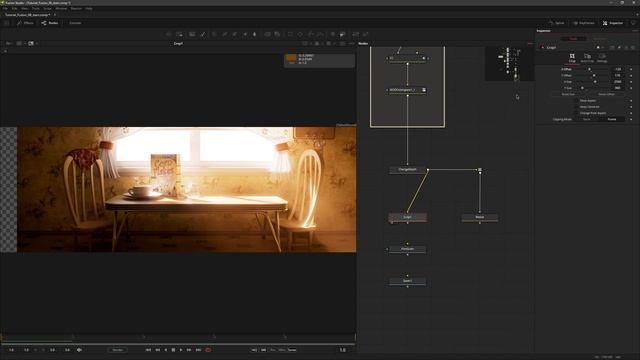Screen dimensions: 640x360
Task: Click the Reset Size button
Action: [x=568, y=94]
